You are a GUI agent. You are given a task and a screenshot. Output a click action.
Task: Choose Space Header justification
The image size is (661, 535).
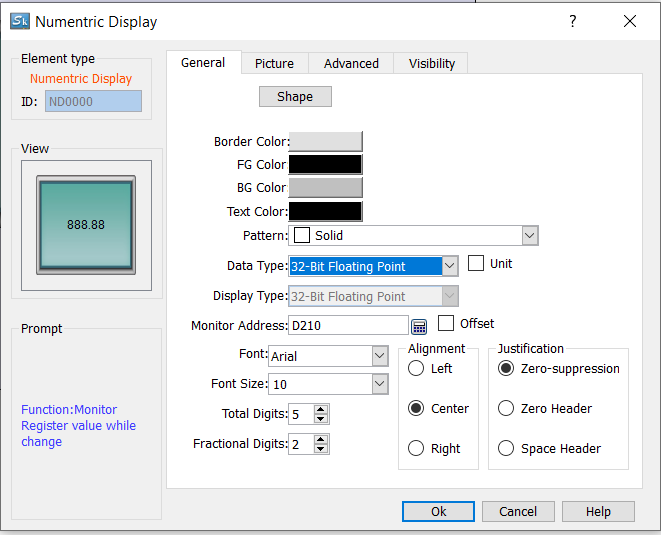pyautogui.click(x=505, y=448)
